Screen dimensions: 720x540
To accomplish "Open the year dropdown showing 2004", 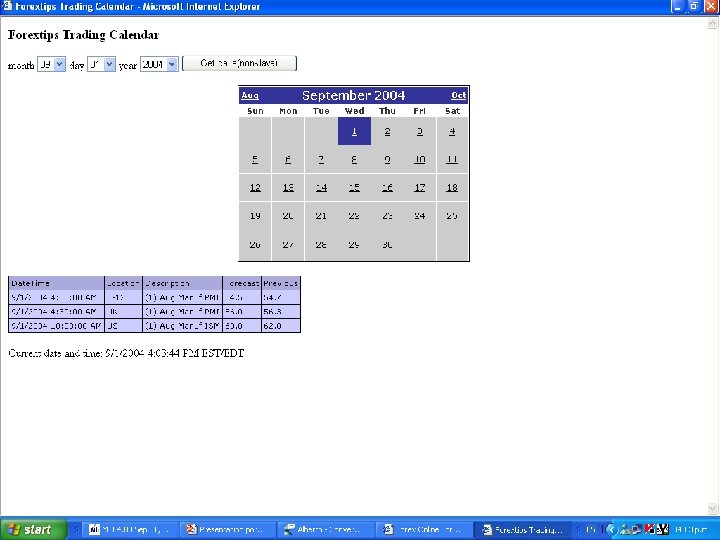I will coord(159,64).
